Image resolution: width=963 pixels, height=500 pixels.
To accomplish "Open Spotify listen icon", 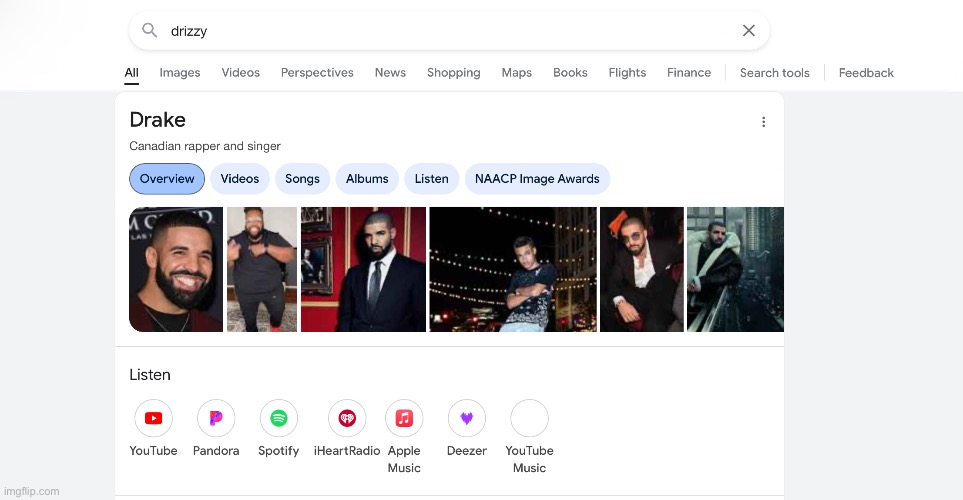I will tap(278, 418).
